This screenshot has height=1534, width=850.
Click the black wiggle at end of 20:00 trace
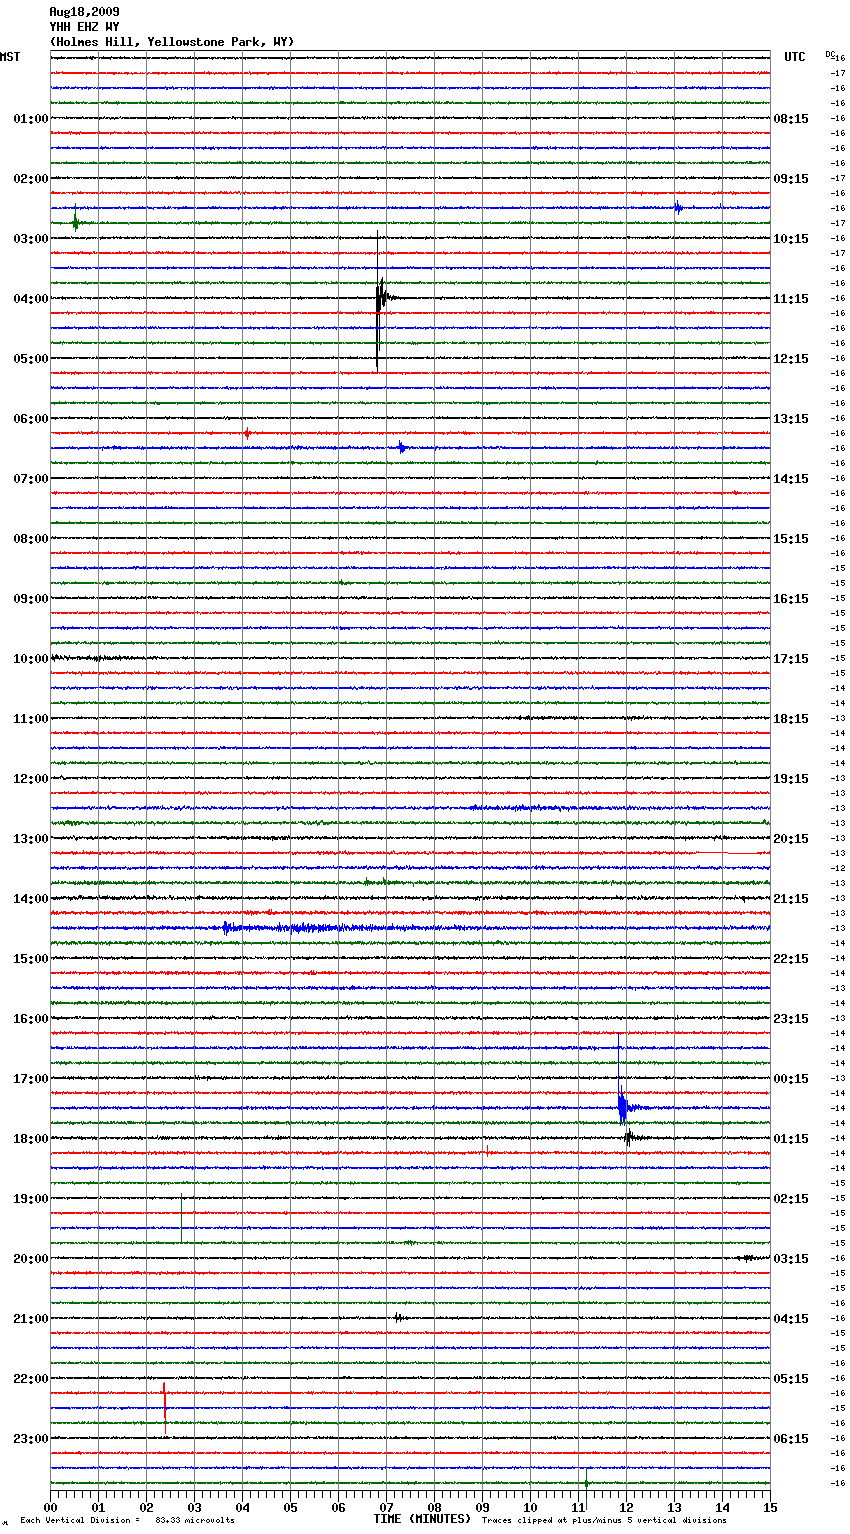747,1258
